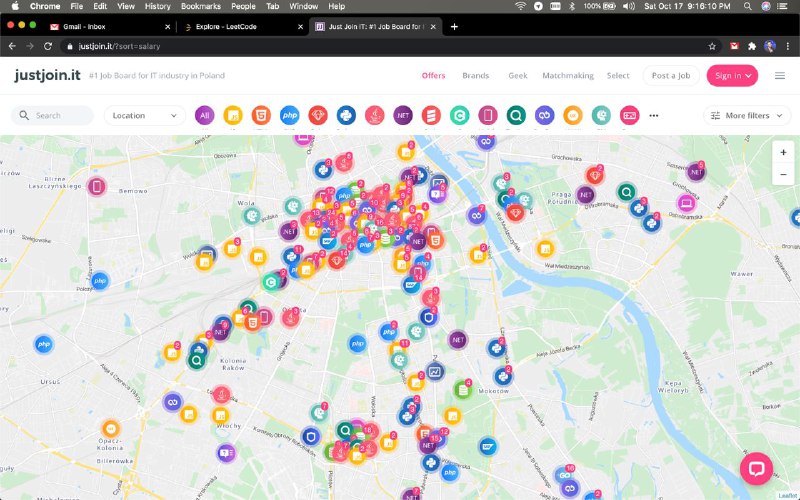Viewport: 800px width, 500px height.
Task: Open the data marker near Mokotów
Action: [463, 390]
